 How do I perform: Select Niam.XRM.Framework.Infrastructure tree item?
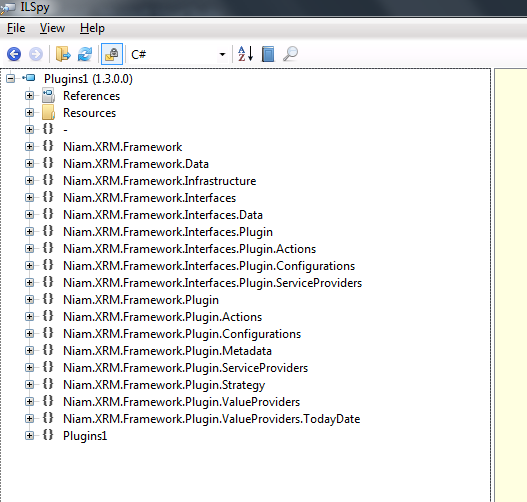160,181
